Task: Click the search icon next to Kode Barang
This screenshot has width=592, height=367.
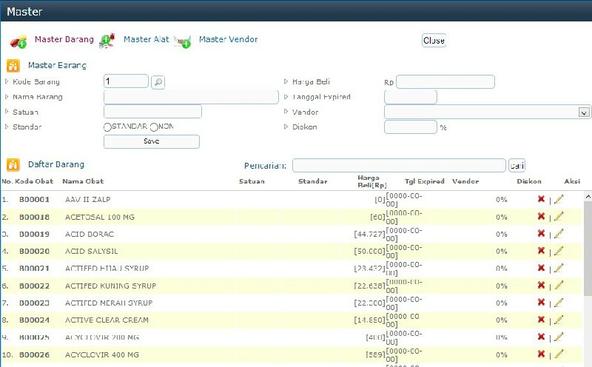Action: point(158,82)
